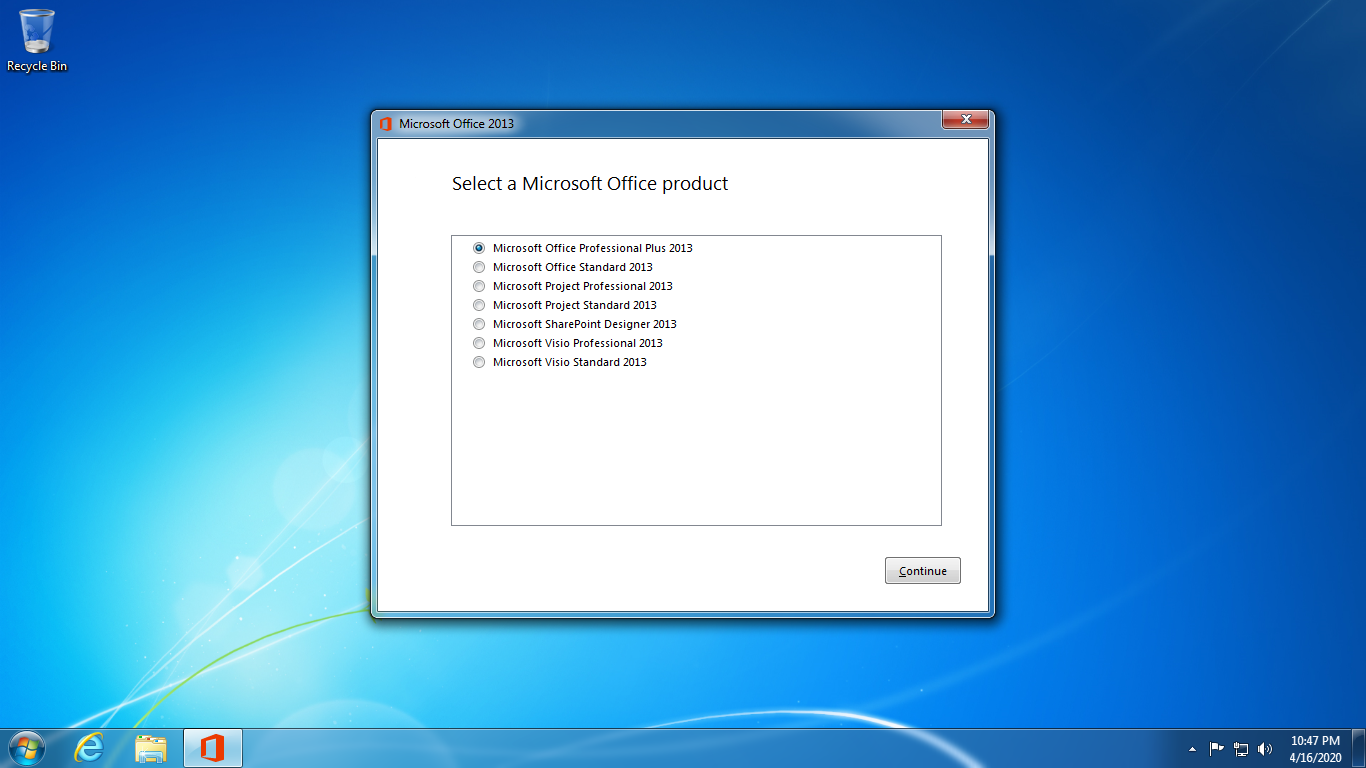The image size is (1366, 768).
Task: Open the Windows Start menu
Action: [27, 748]
